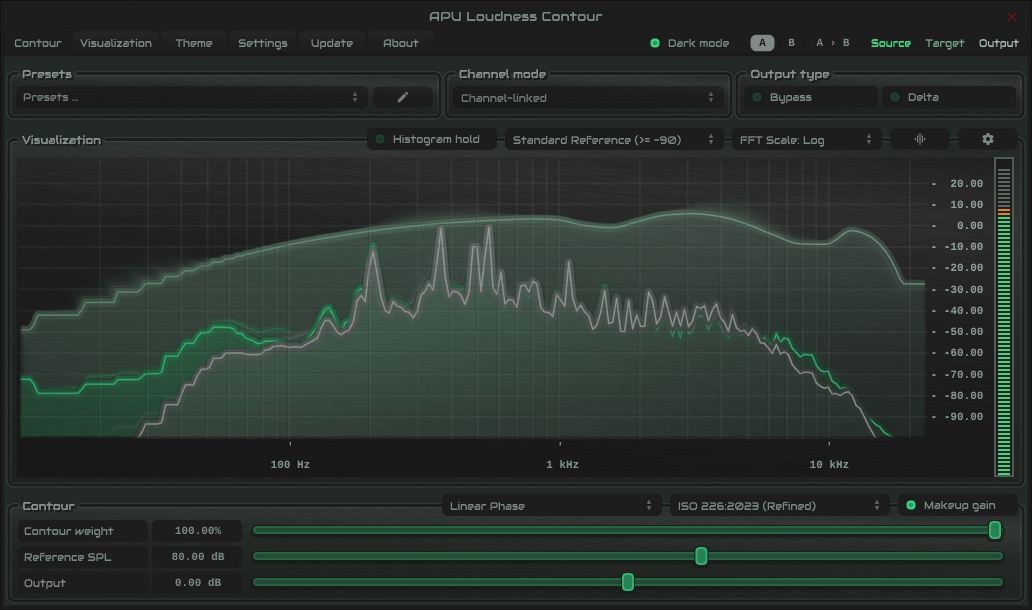Toggle Dark mode
This screenshot has width=1032, height=610.
click(690, 43)
